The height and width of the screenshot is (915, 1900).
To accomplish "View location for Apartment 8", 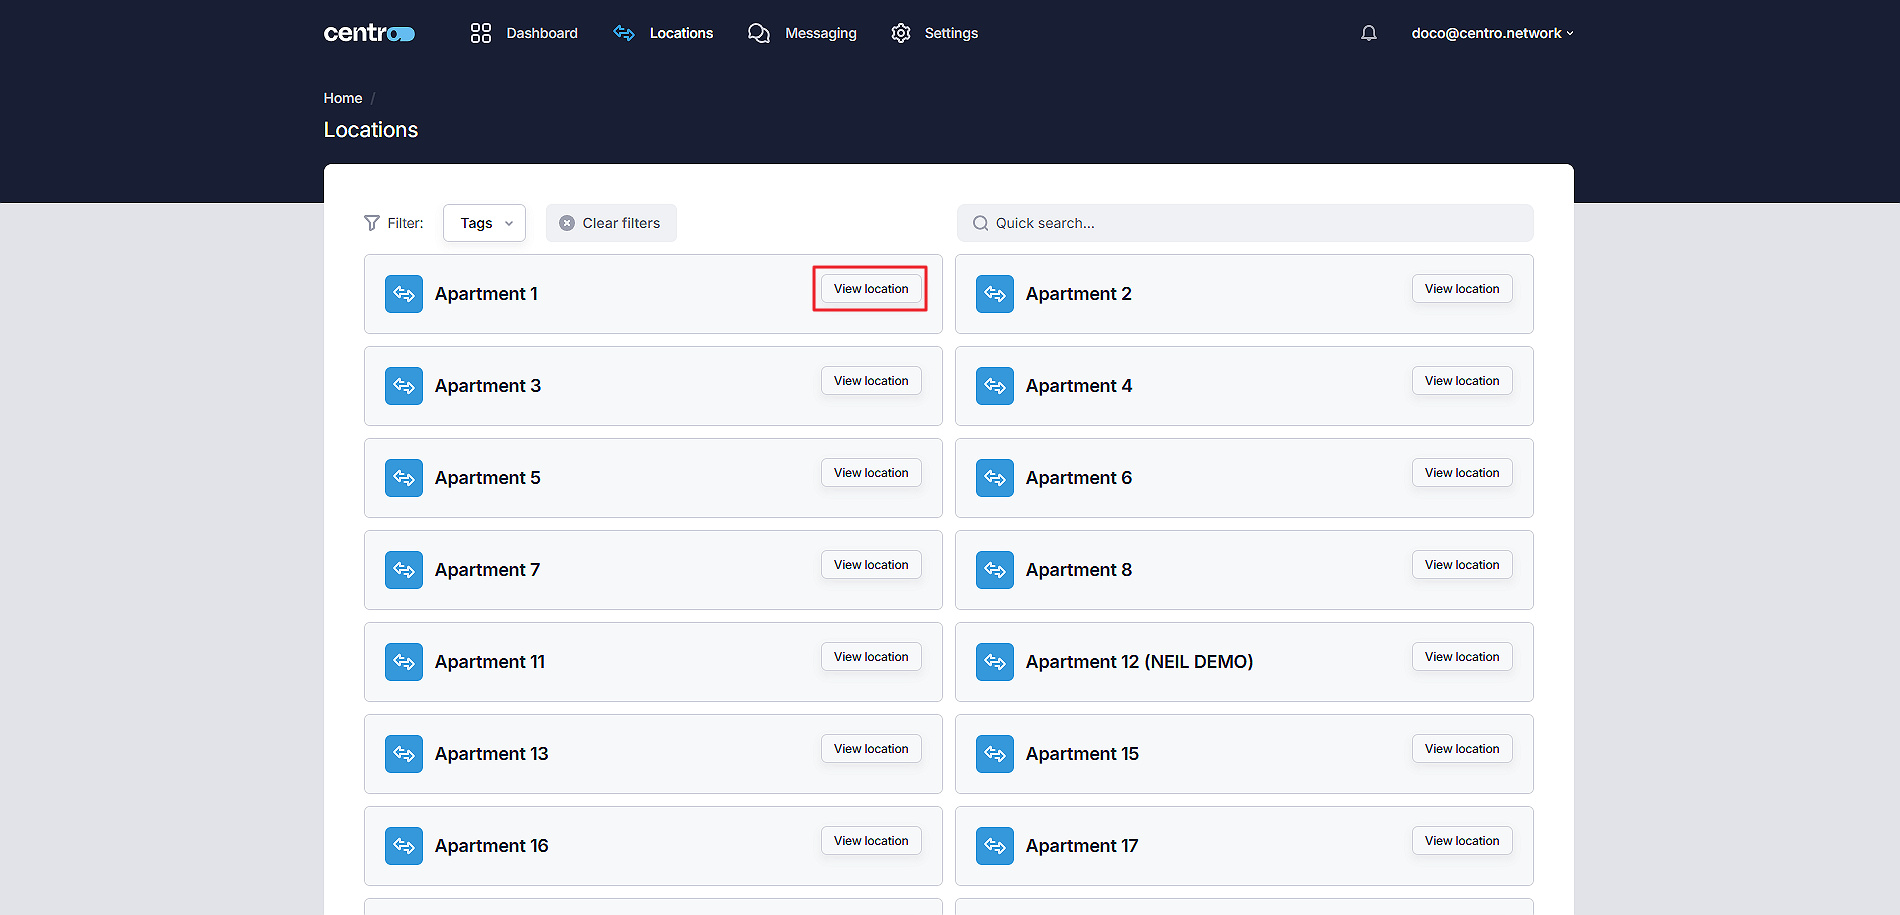I will 1462,565.
